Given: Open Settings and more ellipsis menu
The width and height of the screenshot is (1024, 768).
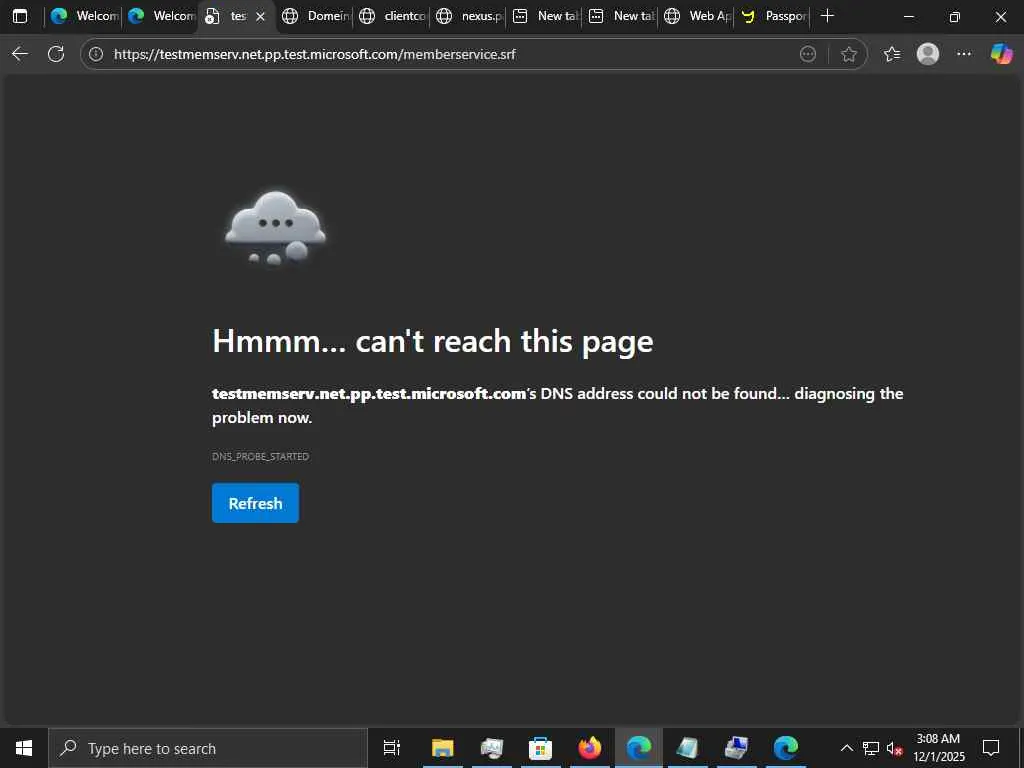Looking at the screenshot, I should tap(964, 54).
